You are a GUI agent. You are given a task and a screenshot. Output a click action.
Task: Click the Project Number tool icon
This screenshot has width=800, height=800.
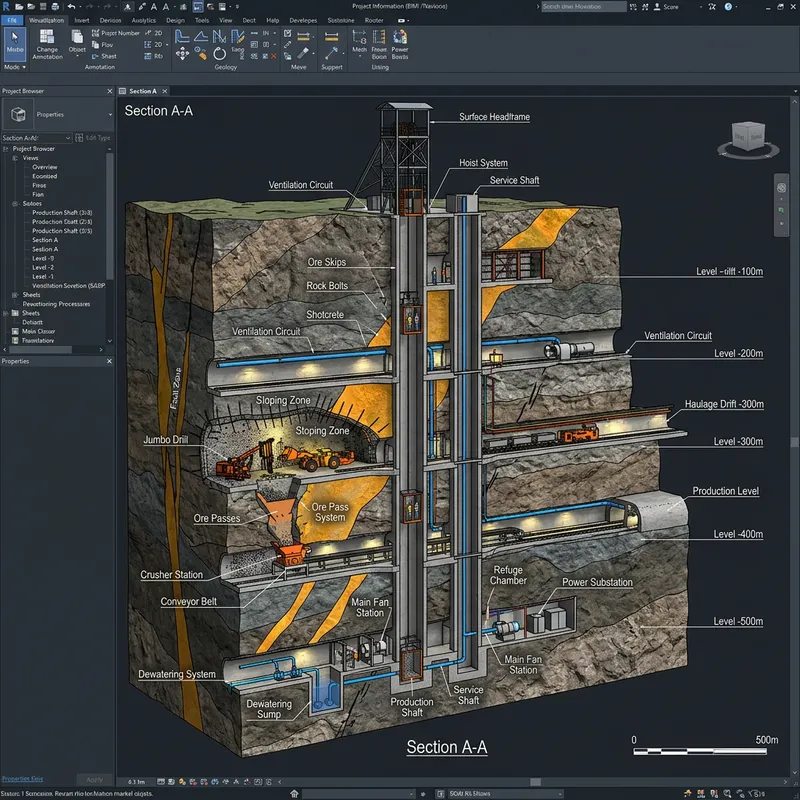tap(93, 31)
